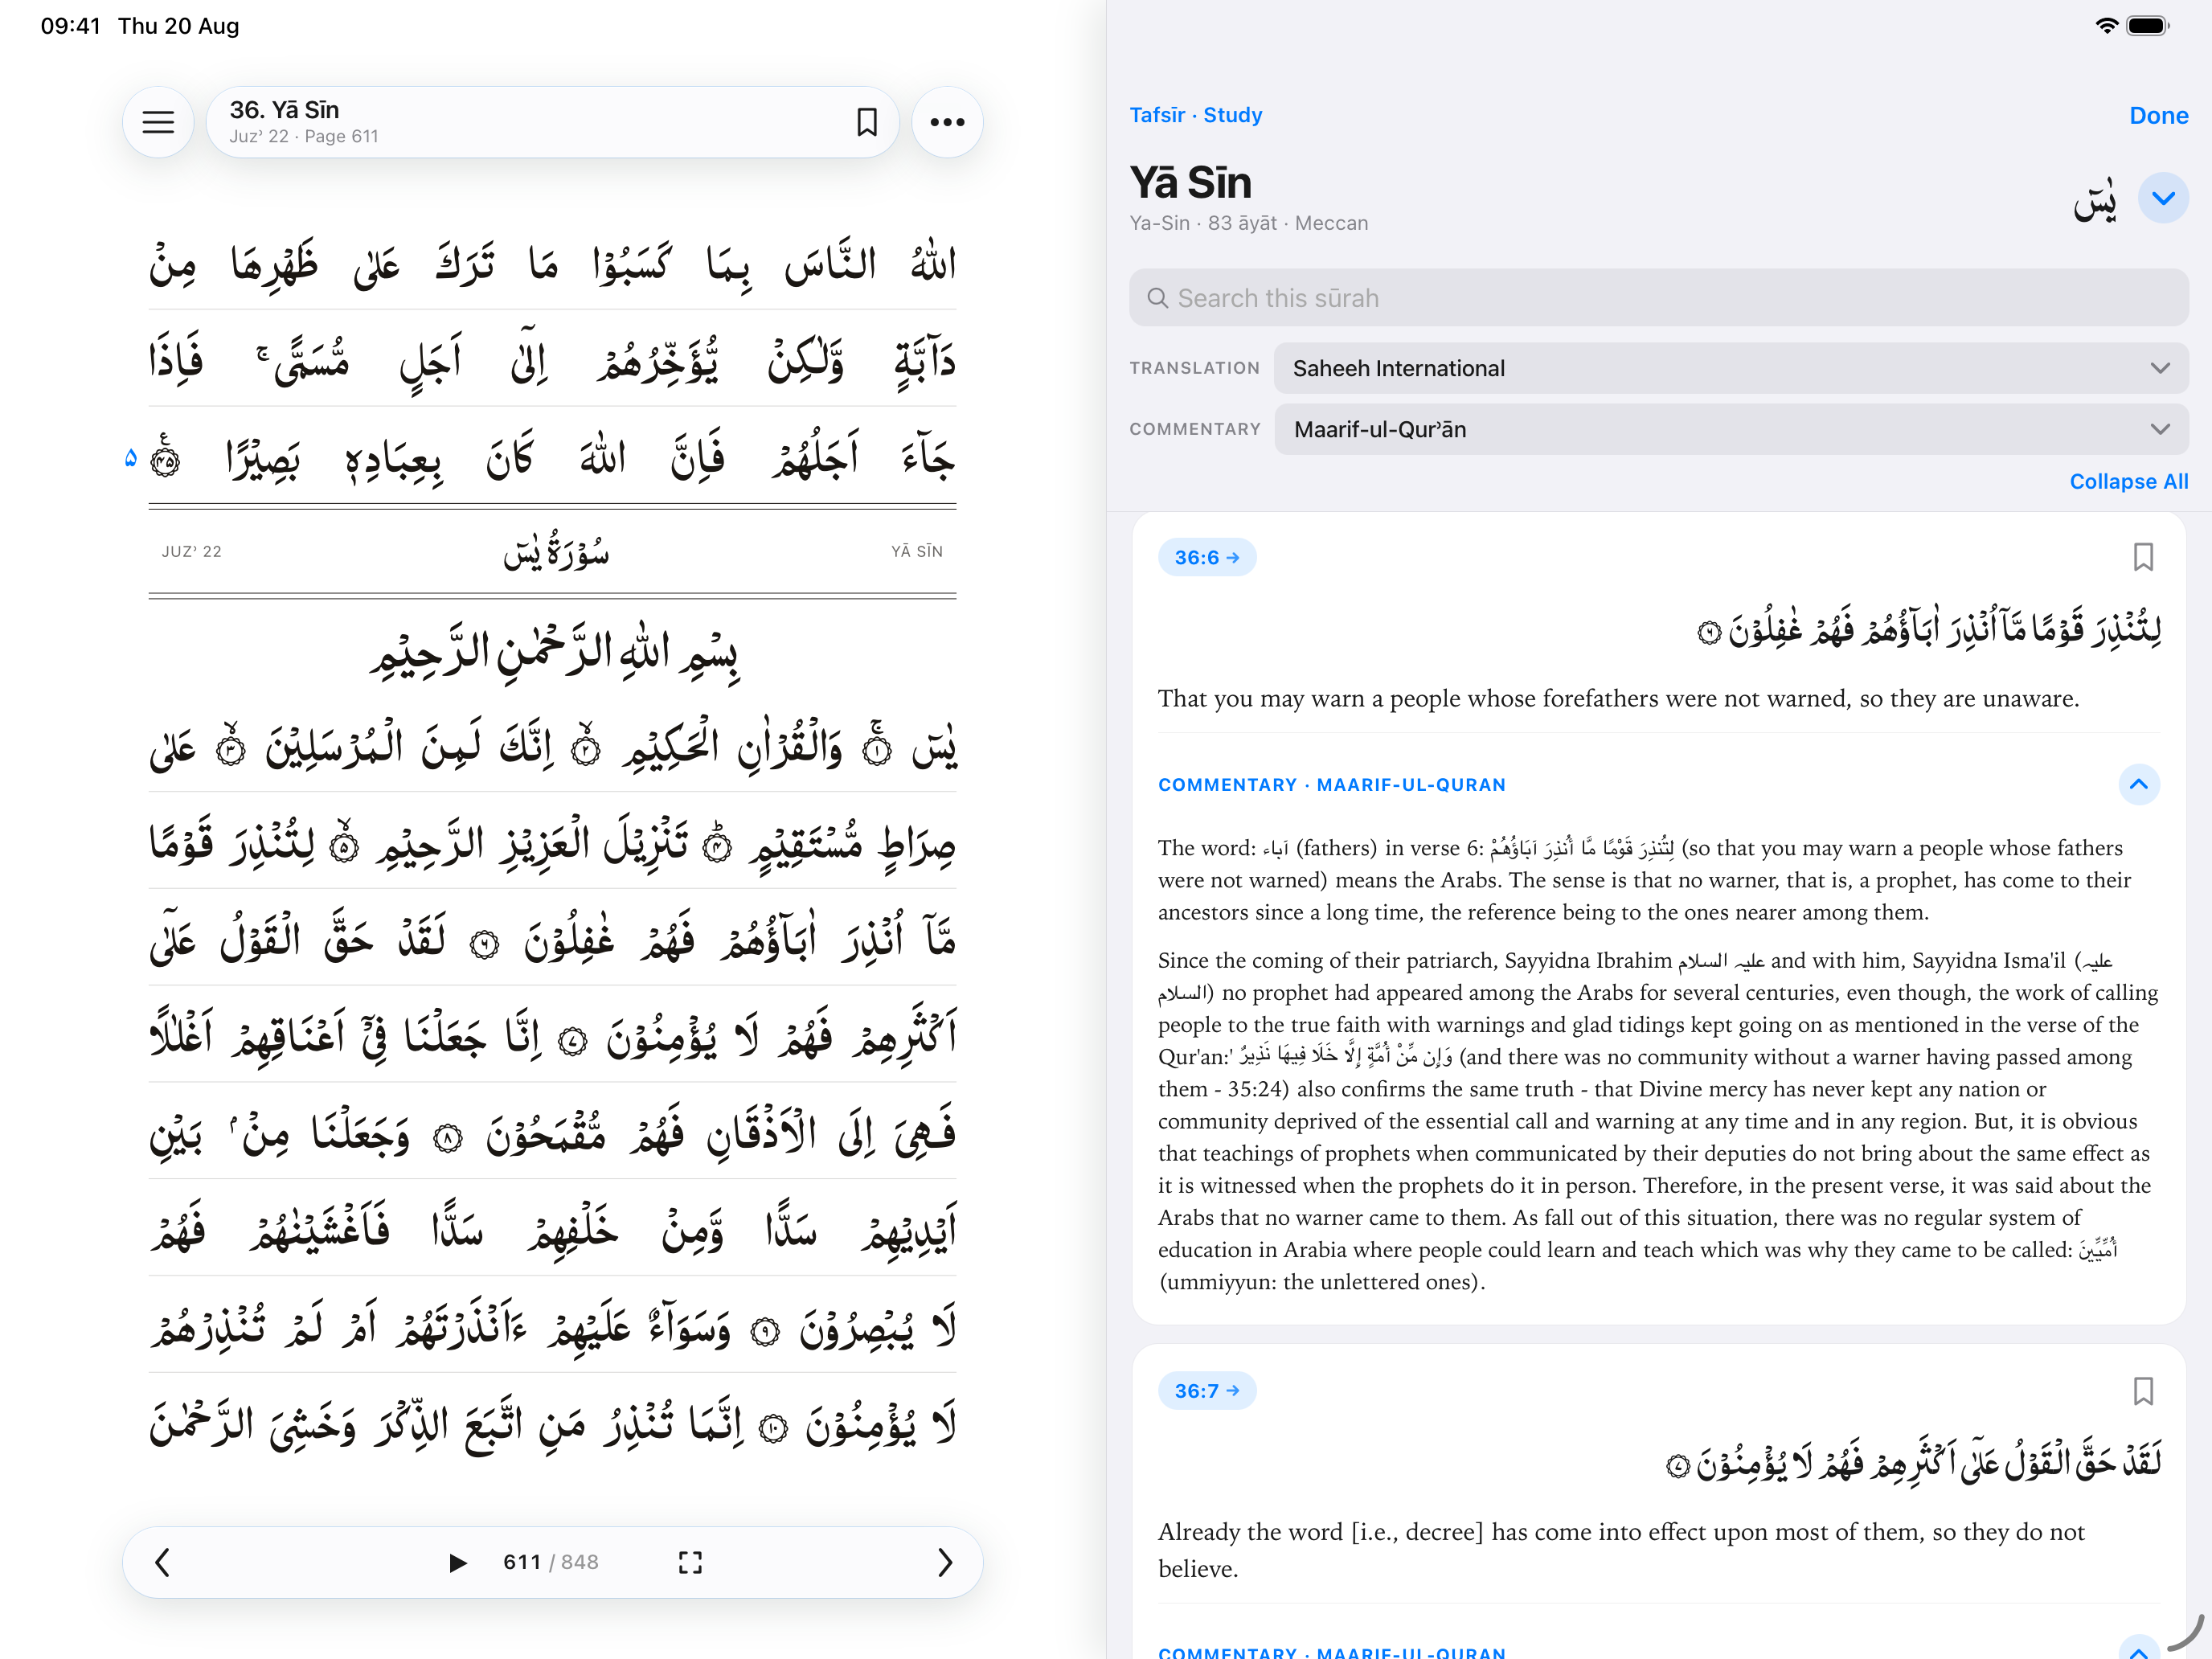Bookmark verse 36:7 in tafsir panel
The width and height of the screenshot is (2212, 1659).
2142,1391
